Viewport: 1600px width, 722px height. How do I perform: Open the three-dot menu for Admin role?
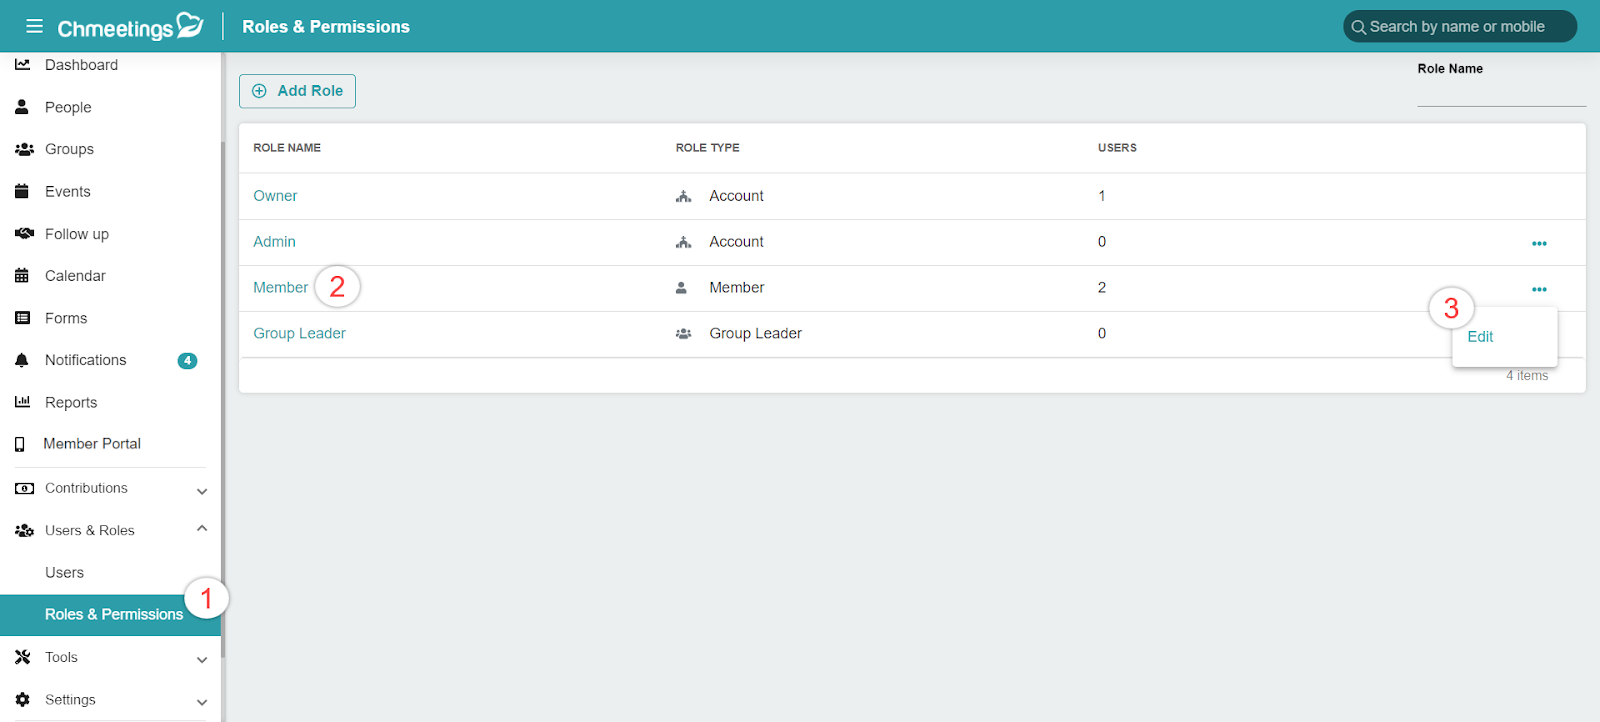1539,243
